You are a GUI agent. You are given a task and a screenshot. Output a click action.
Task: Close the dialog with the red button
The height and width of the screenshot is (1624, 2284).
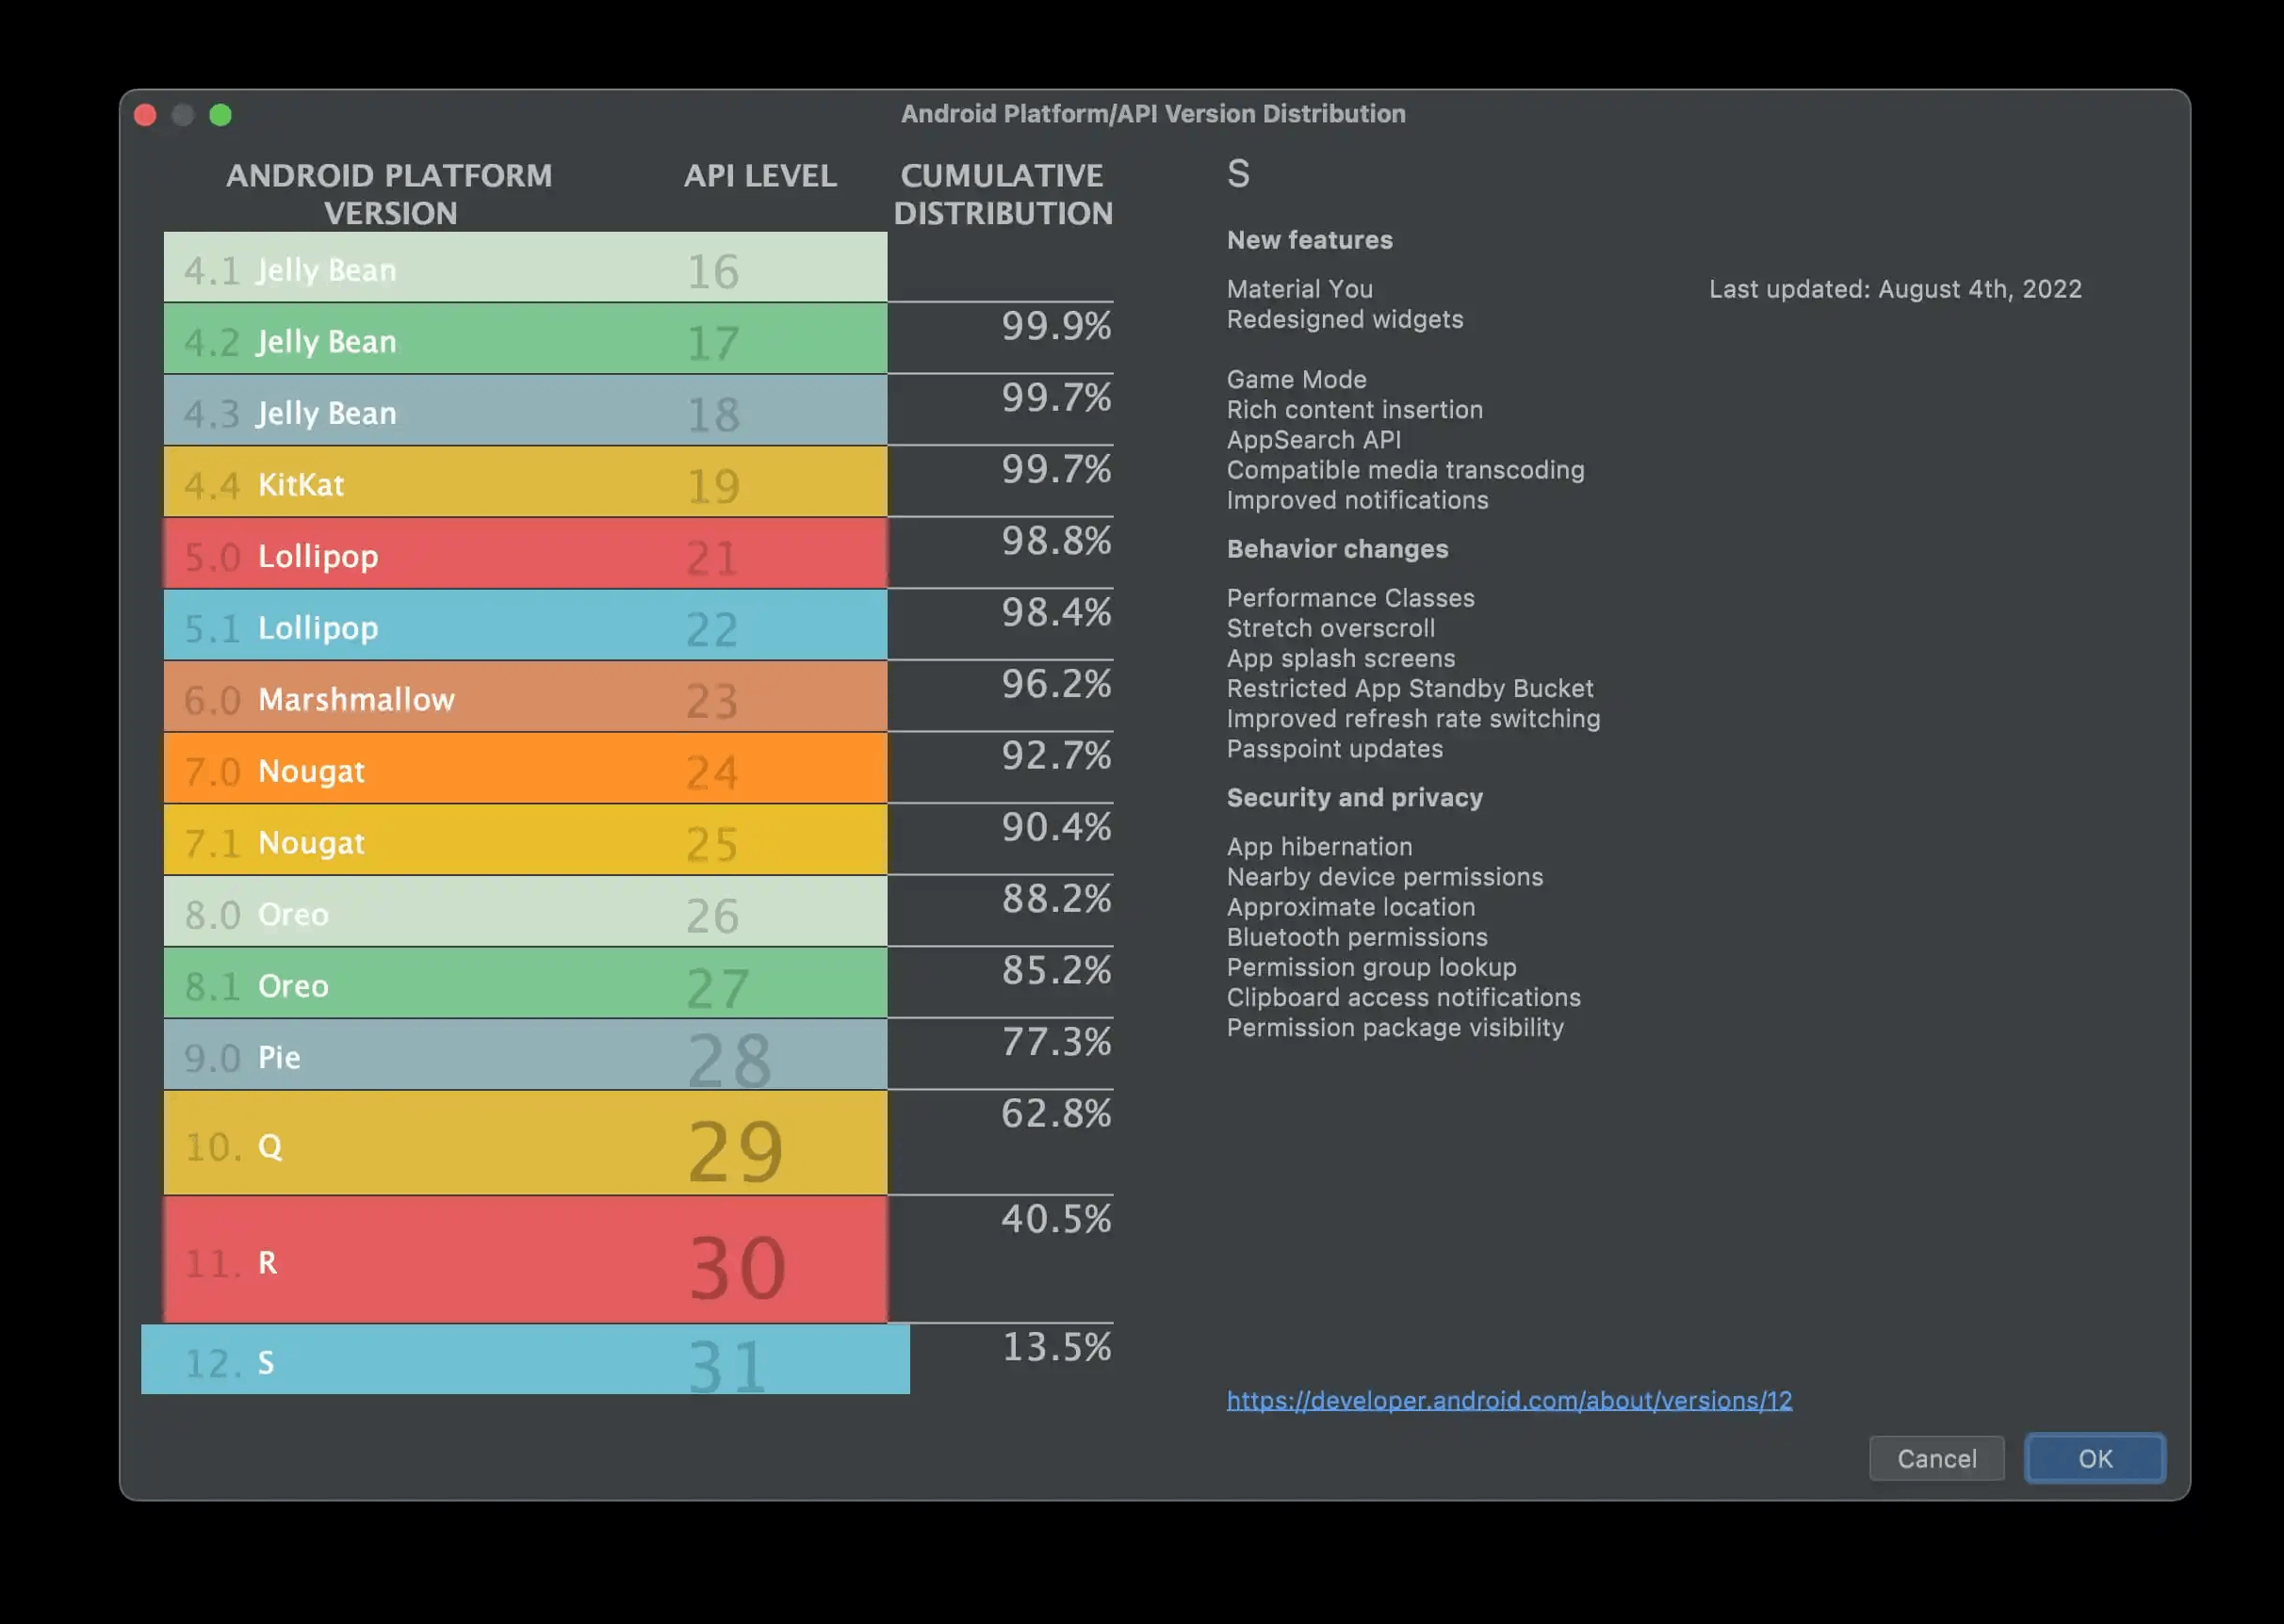[145, 115]
